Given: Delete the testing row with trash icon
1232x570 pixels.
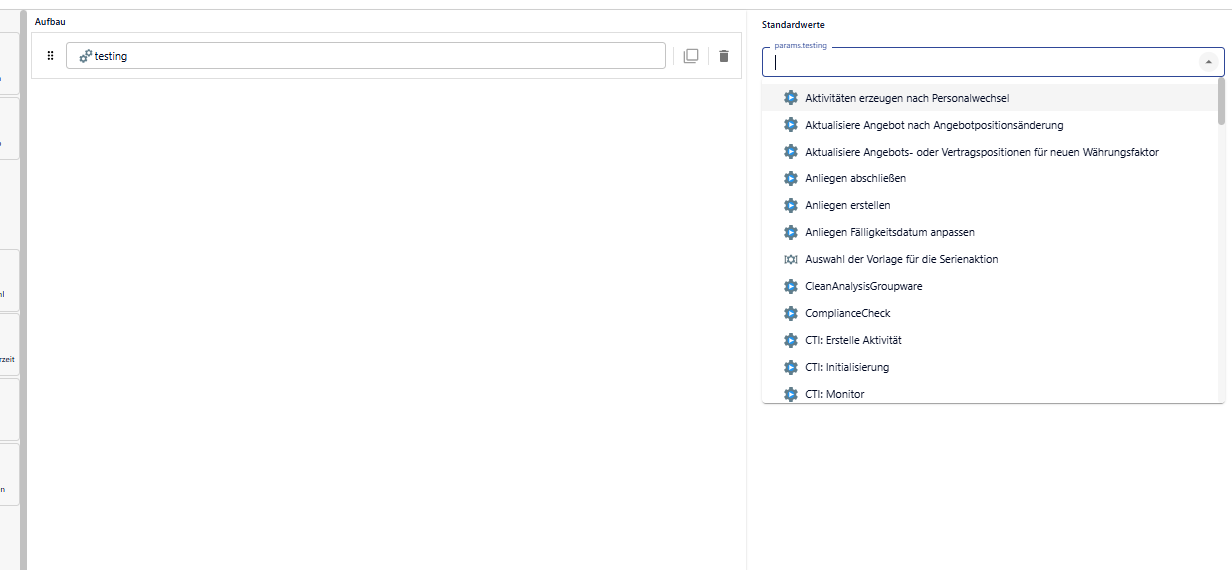Looking at the screenshot, I should pyautogui.click(x=724, y=56).
